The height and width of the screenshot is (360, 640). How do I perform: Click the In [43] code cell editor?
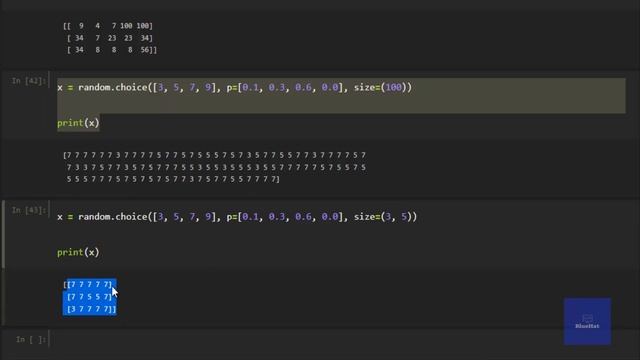[341, 234]
